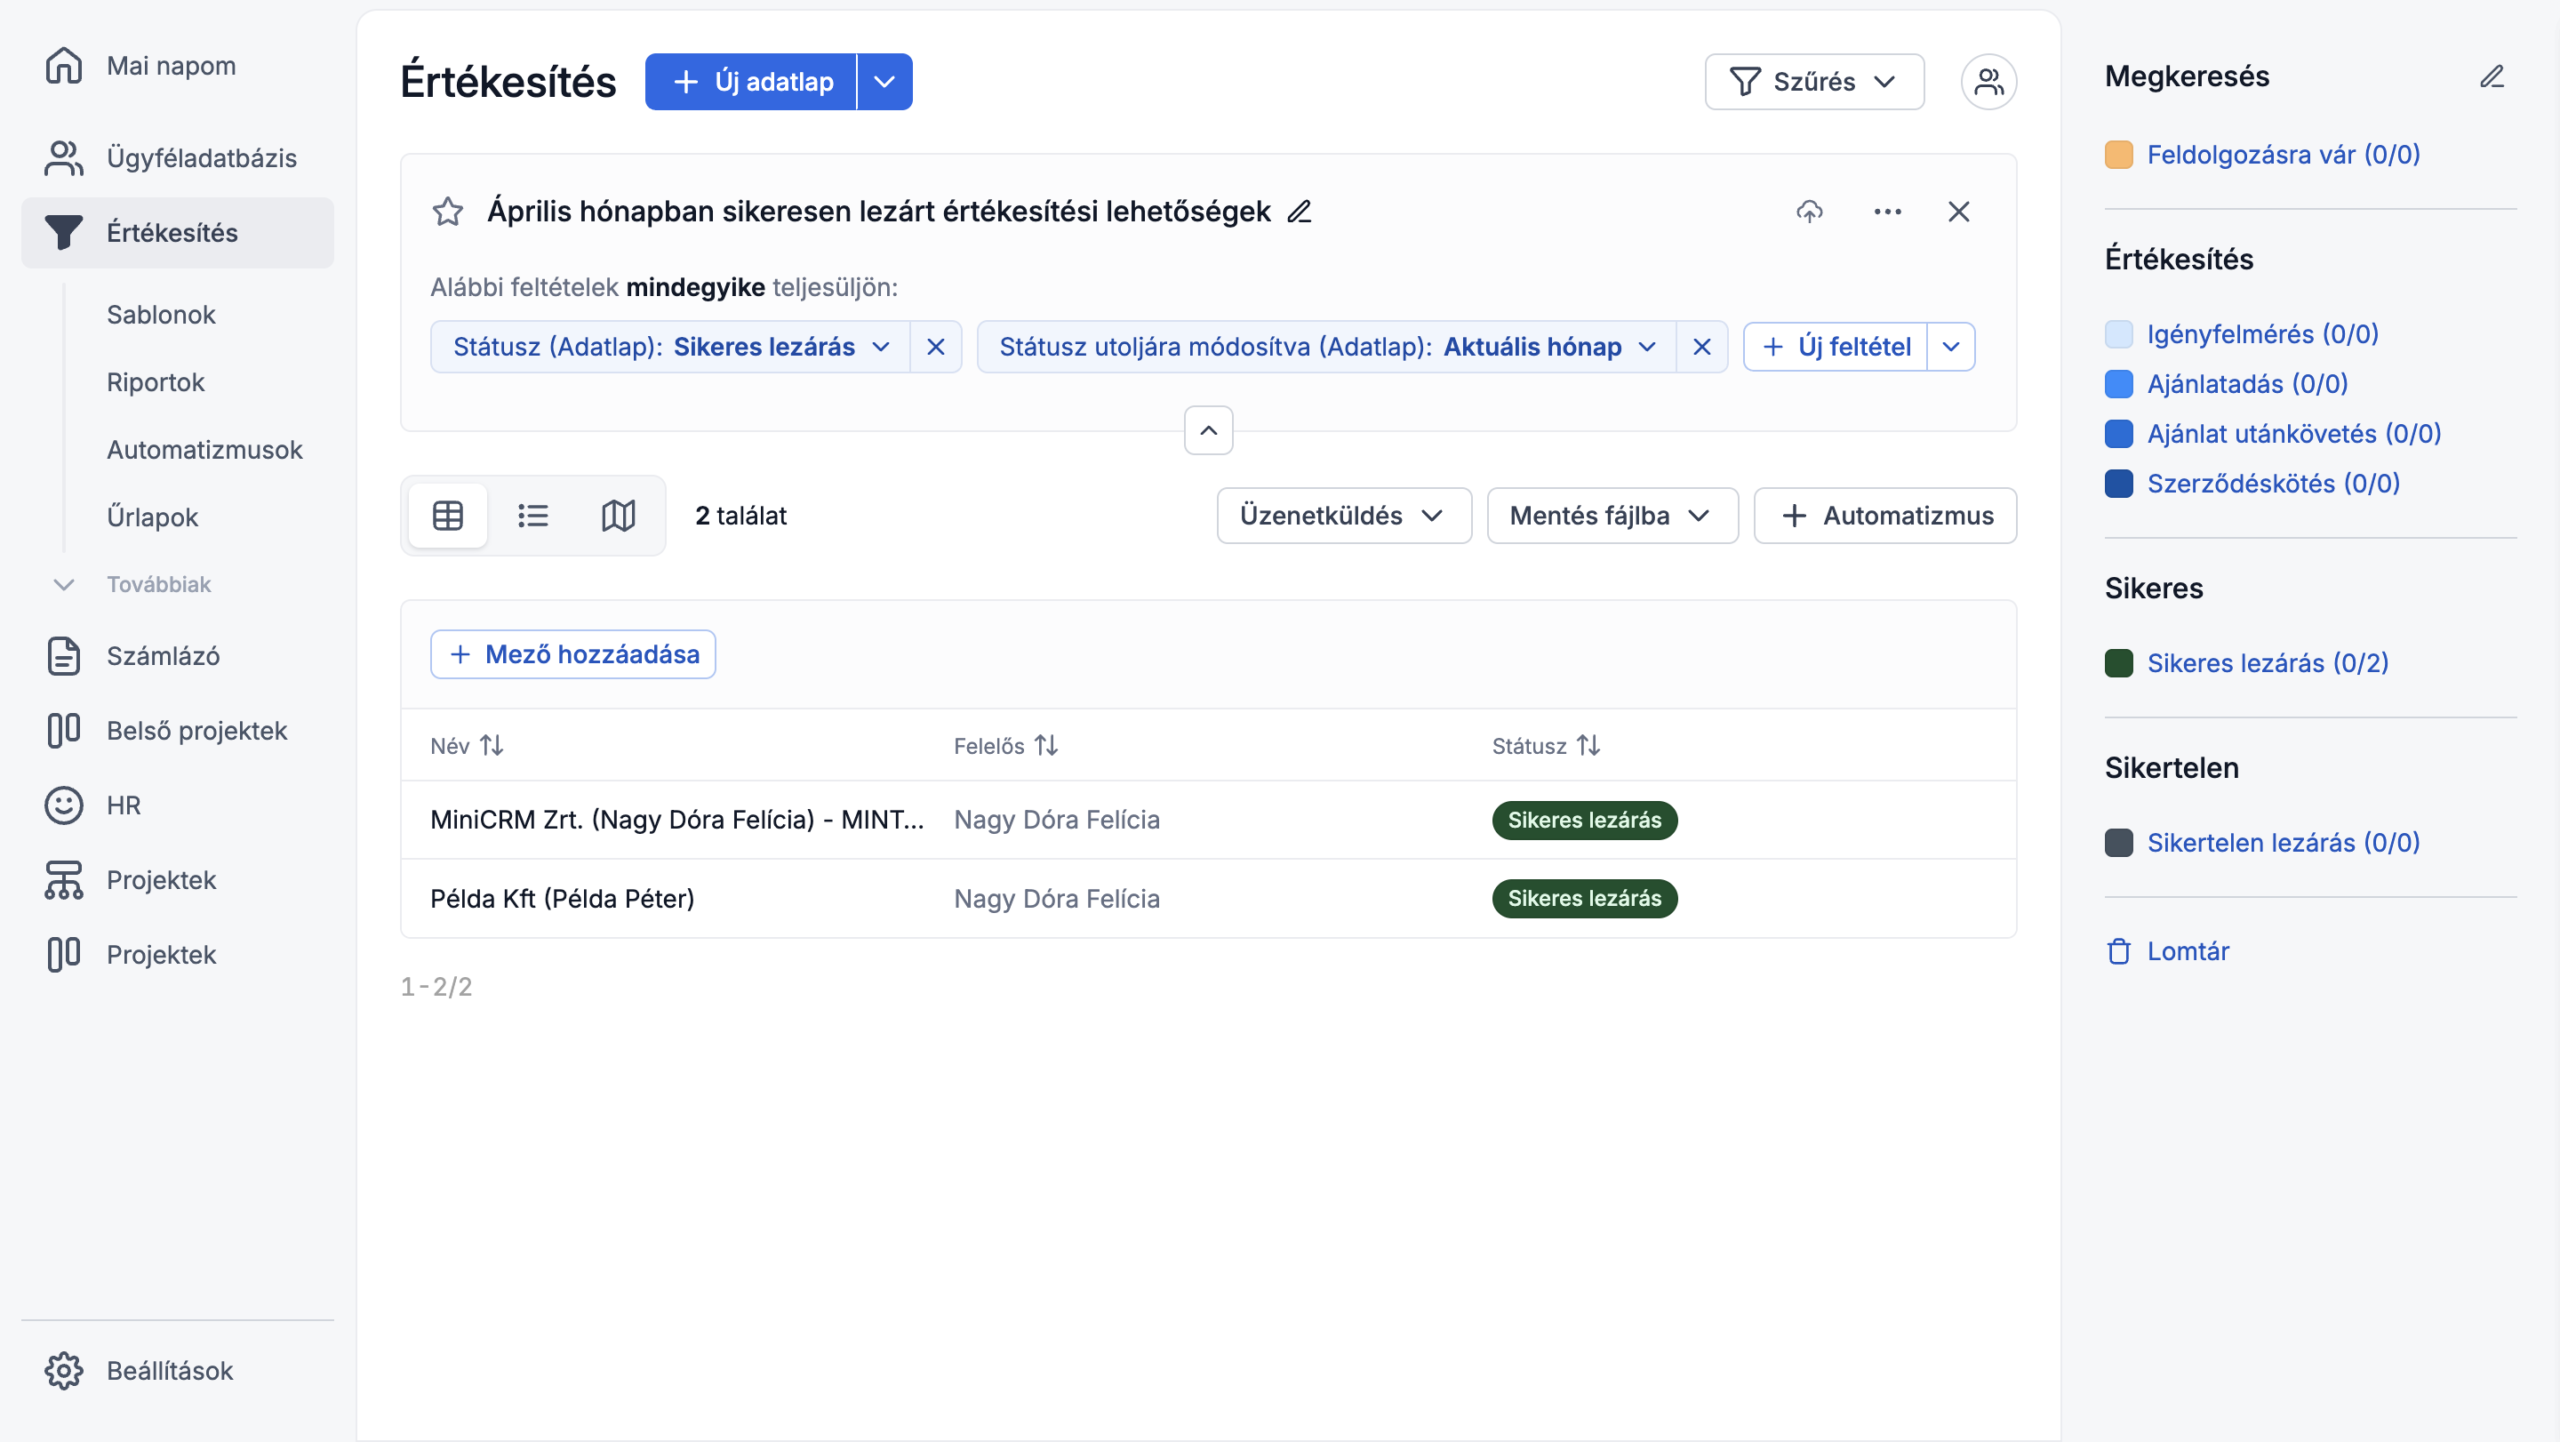Open the Mentés fájlba dropdown
The height and width of the screenshot is (1442, 2560).
click(1611, 516)
